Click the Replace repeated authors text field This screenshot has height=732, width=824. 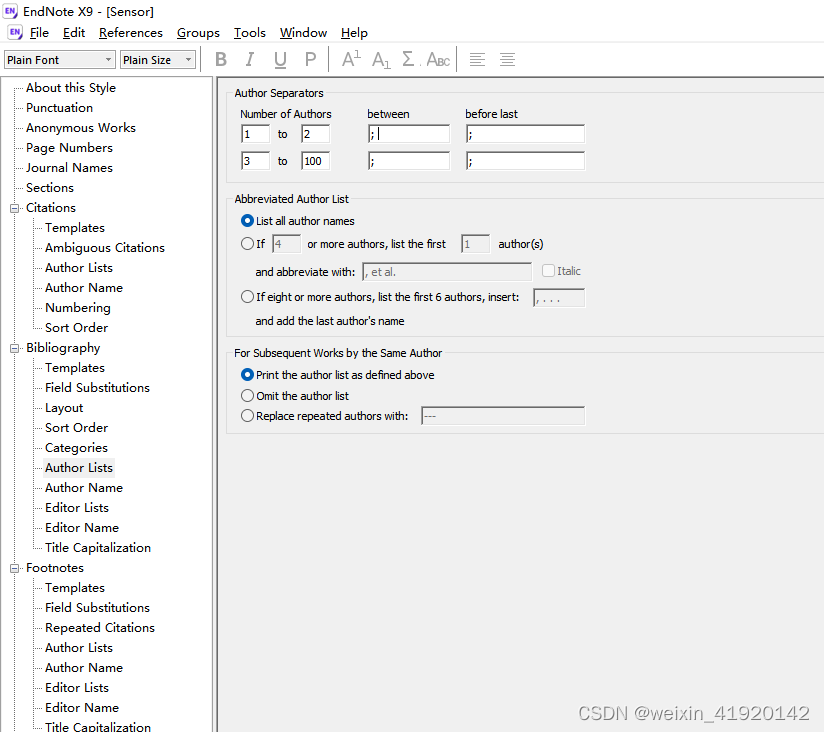[x=503, y=416]
